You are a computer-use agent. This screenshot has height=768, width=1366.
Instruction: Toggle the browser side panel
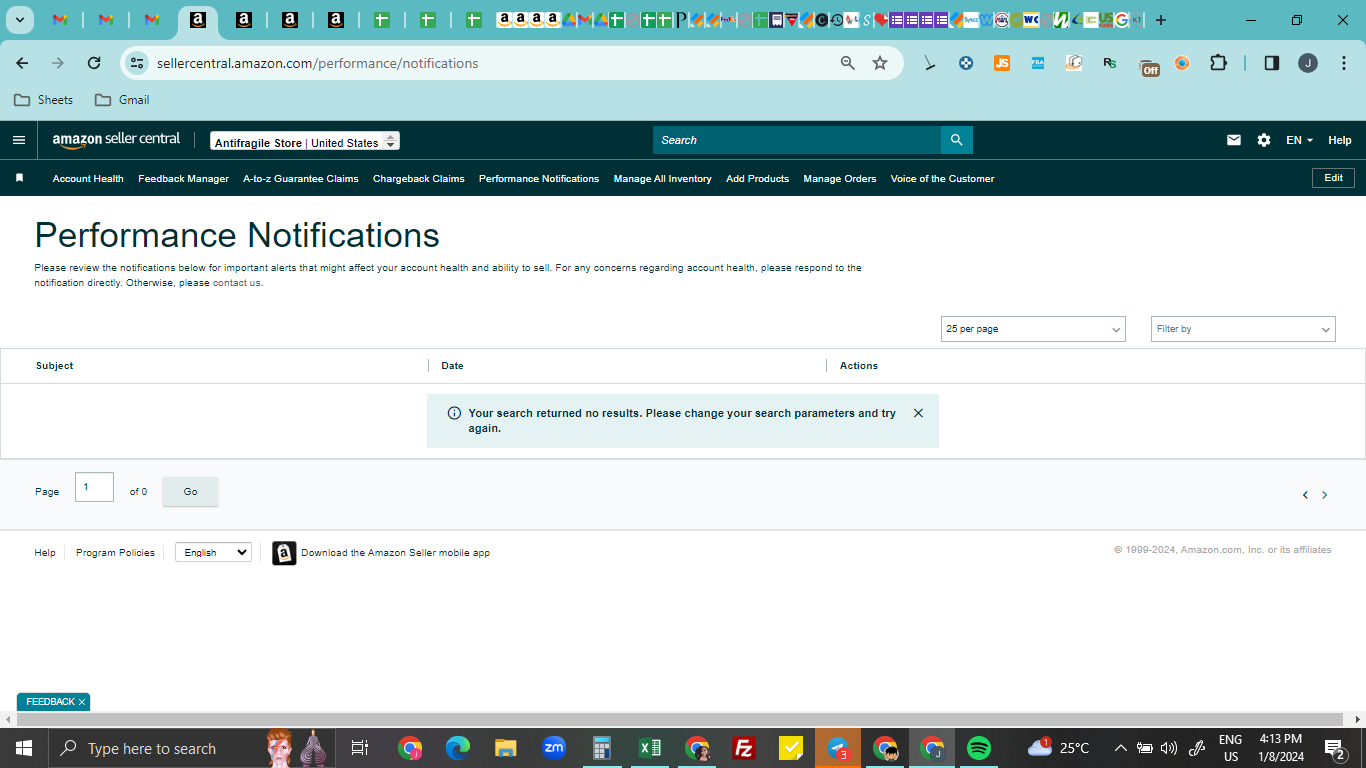click(x=1272, y=63)
